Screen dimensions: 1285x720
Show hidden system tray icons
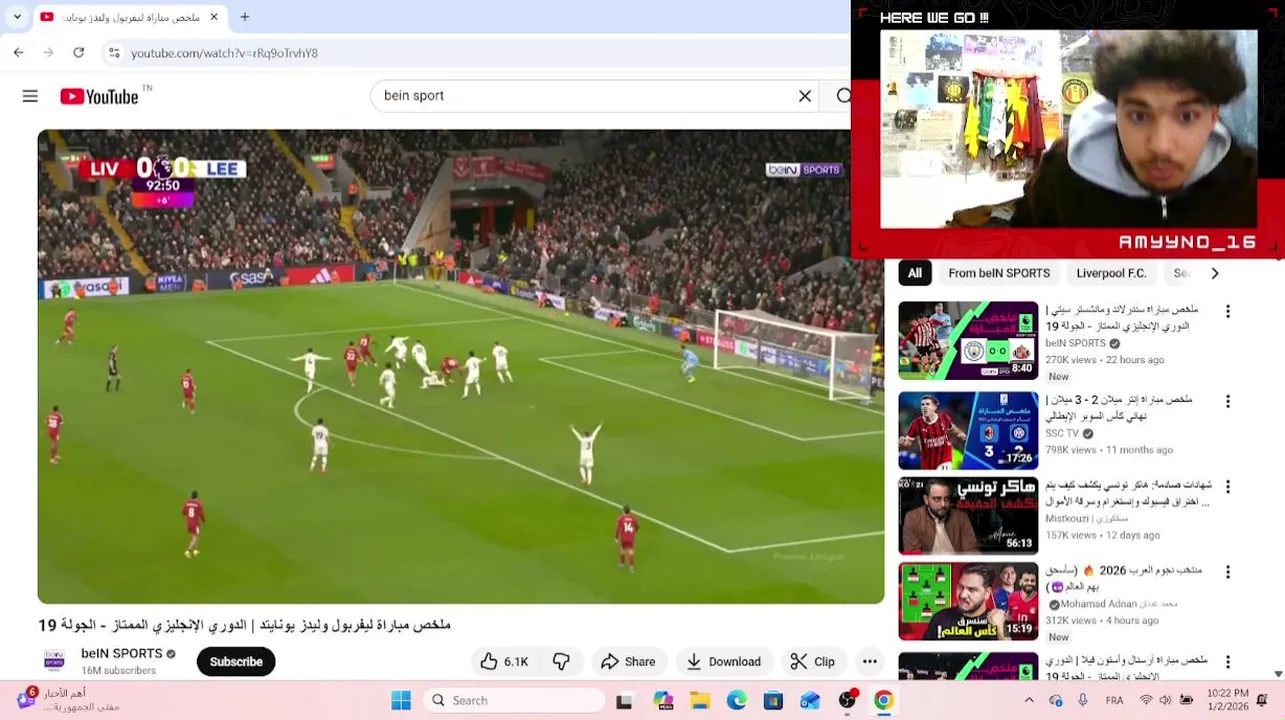(1028, 700)
